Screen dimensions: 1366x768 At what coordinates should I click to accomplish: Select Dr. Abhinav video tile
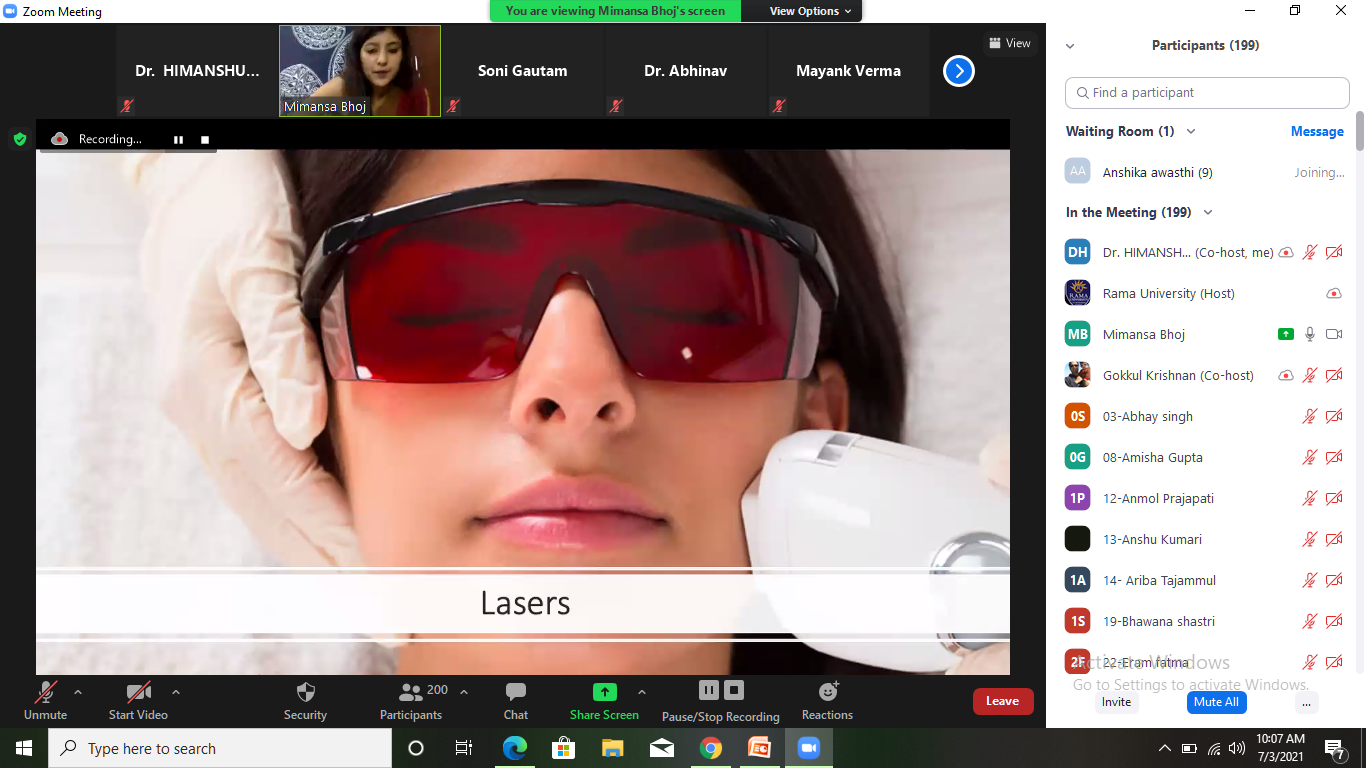[x=685, y=71]
